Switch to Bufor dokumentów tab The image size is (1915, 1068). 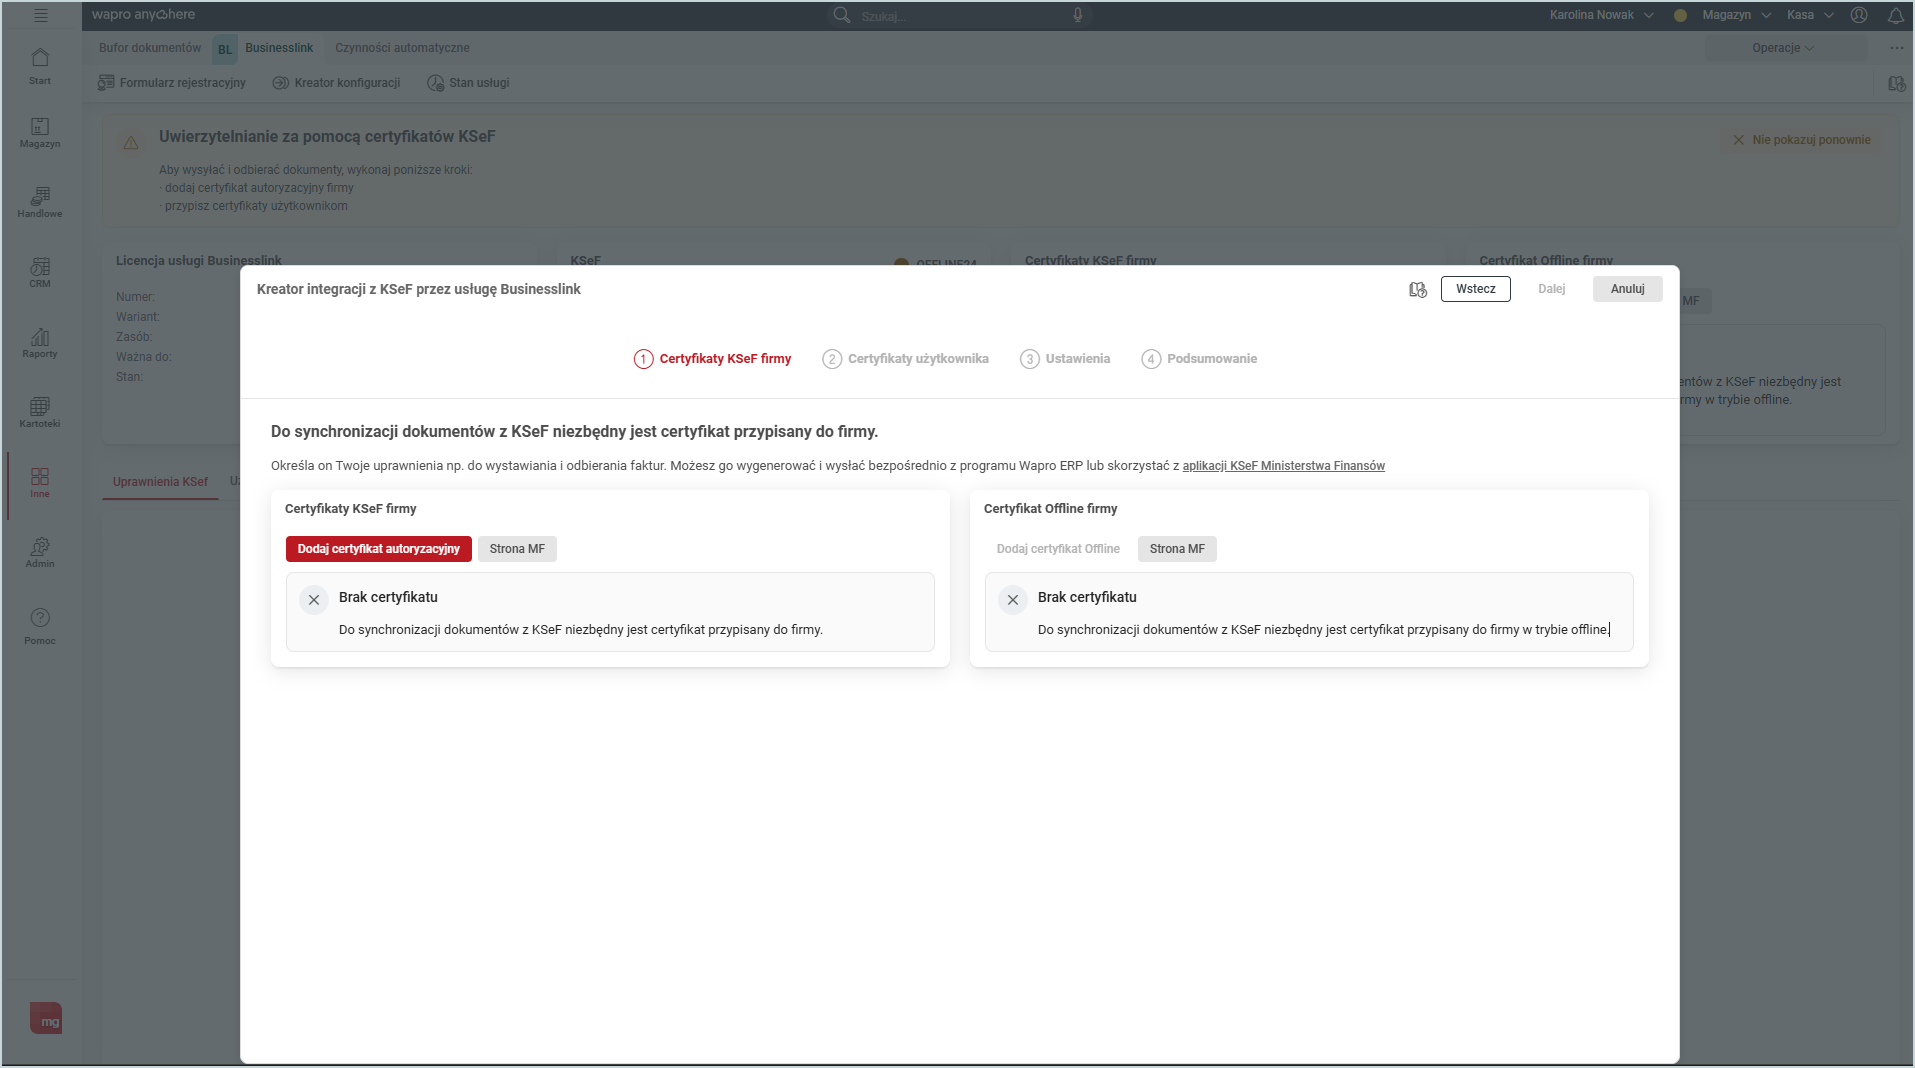pyautogui.click(x=150, y=48)
